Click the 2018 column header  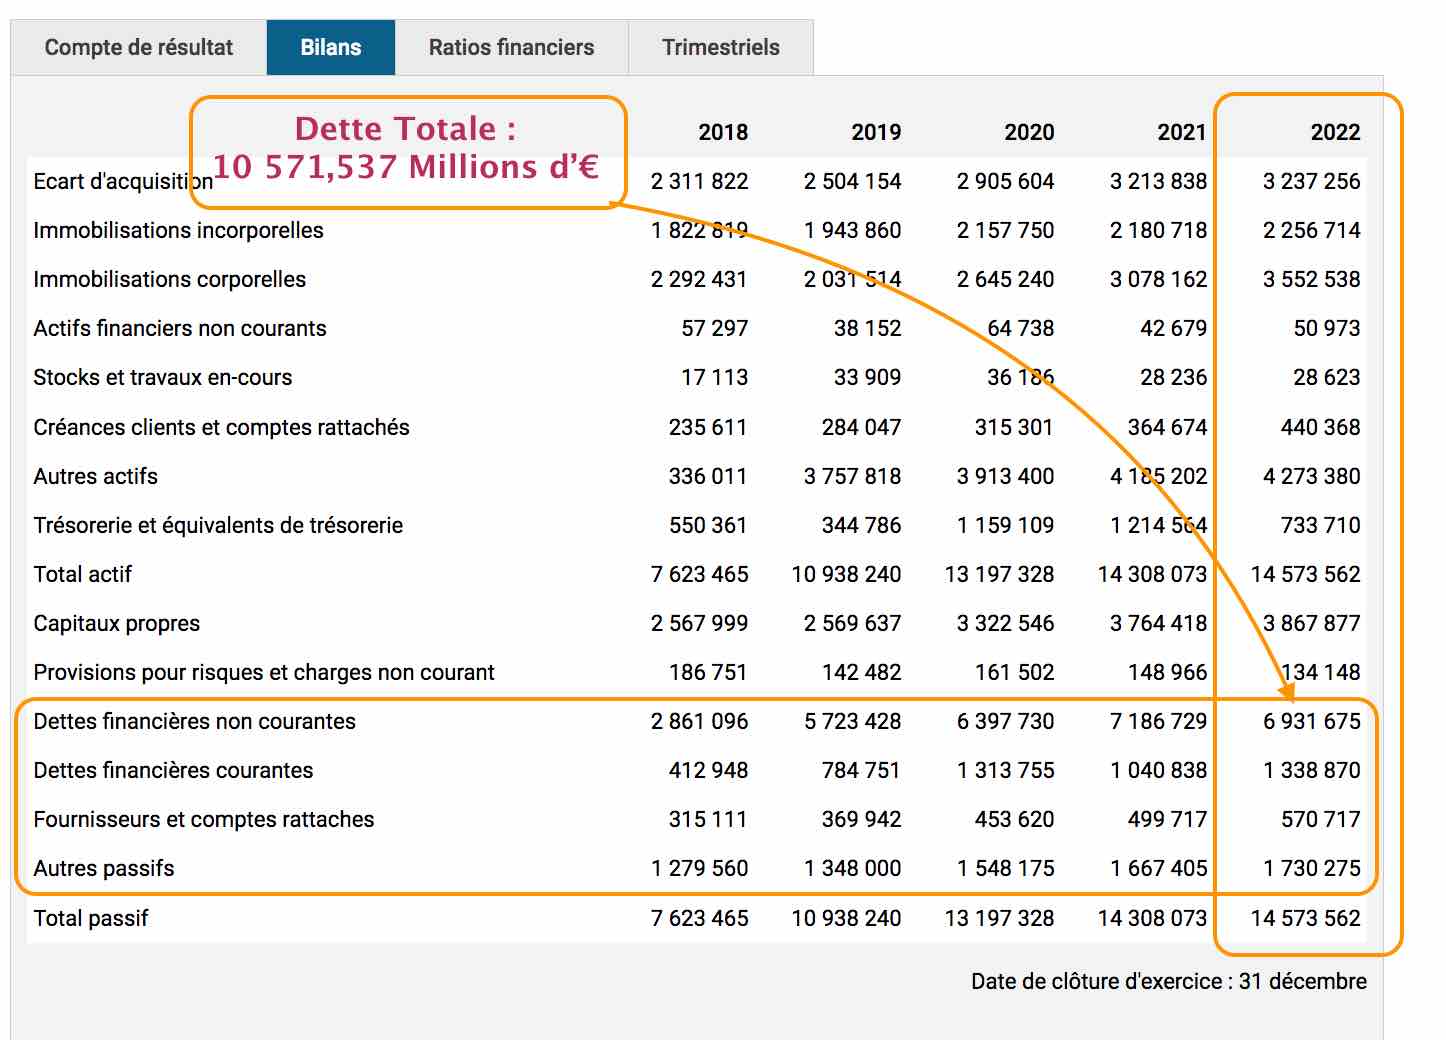723,132
